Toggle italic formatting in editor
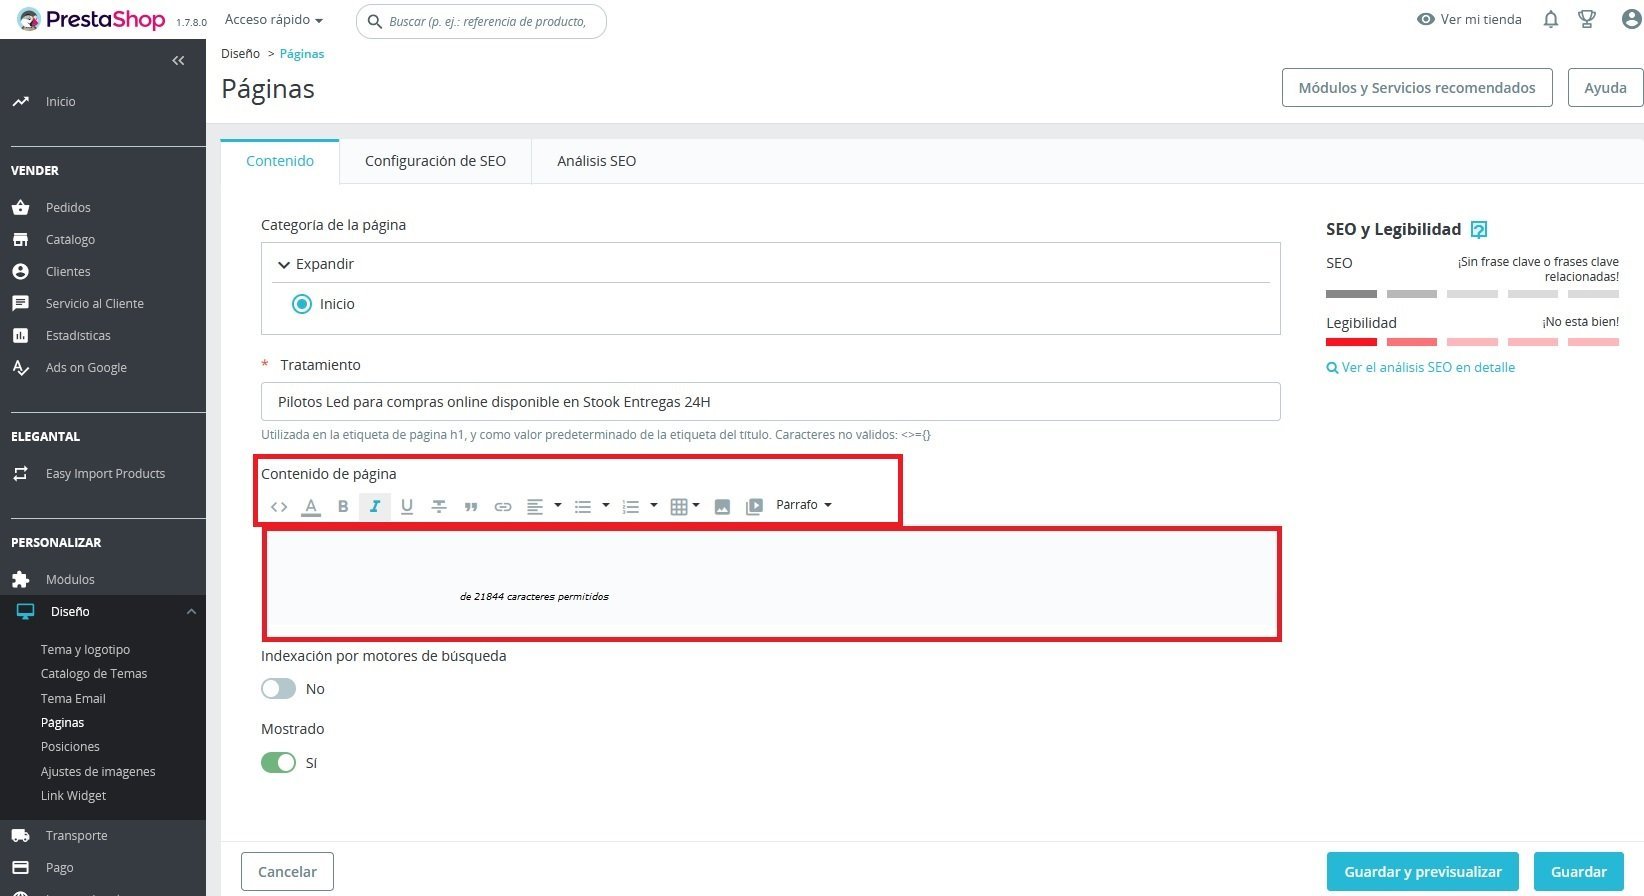Screen dimensions: 1644x896 point(375,507)
